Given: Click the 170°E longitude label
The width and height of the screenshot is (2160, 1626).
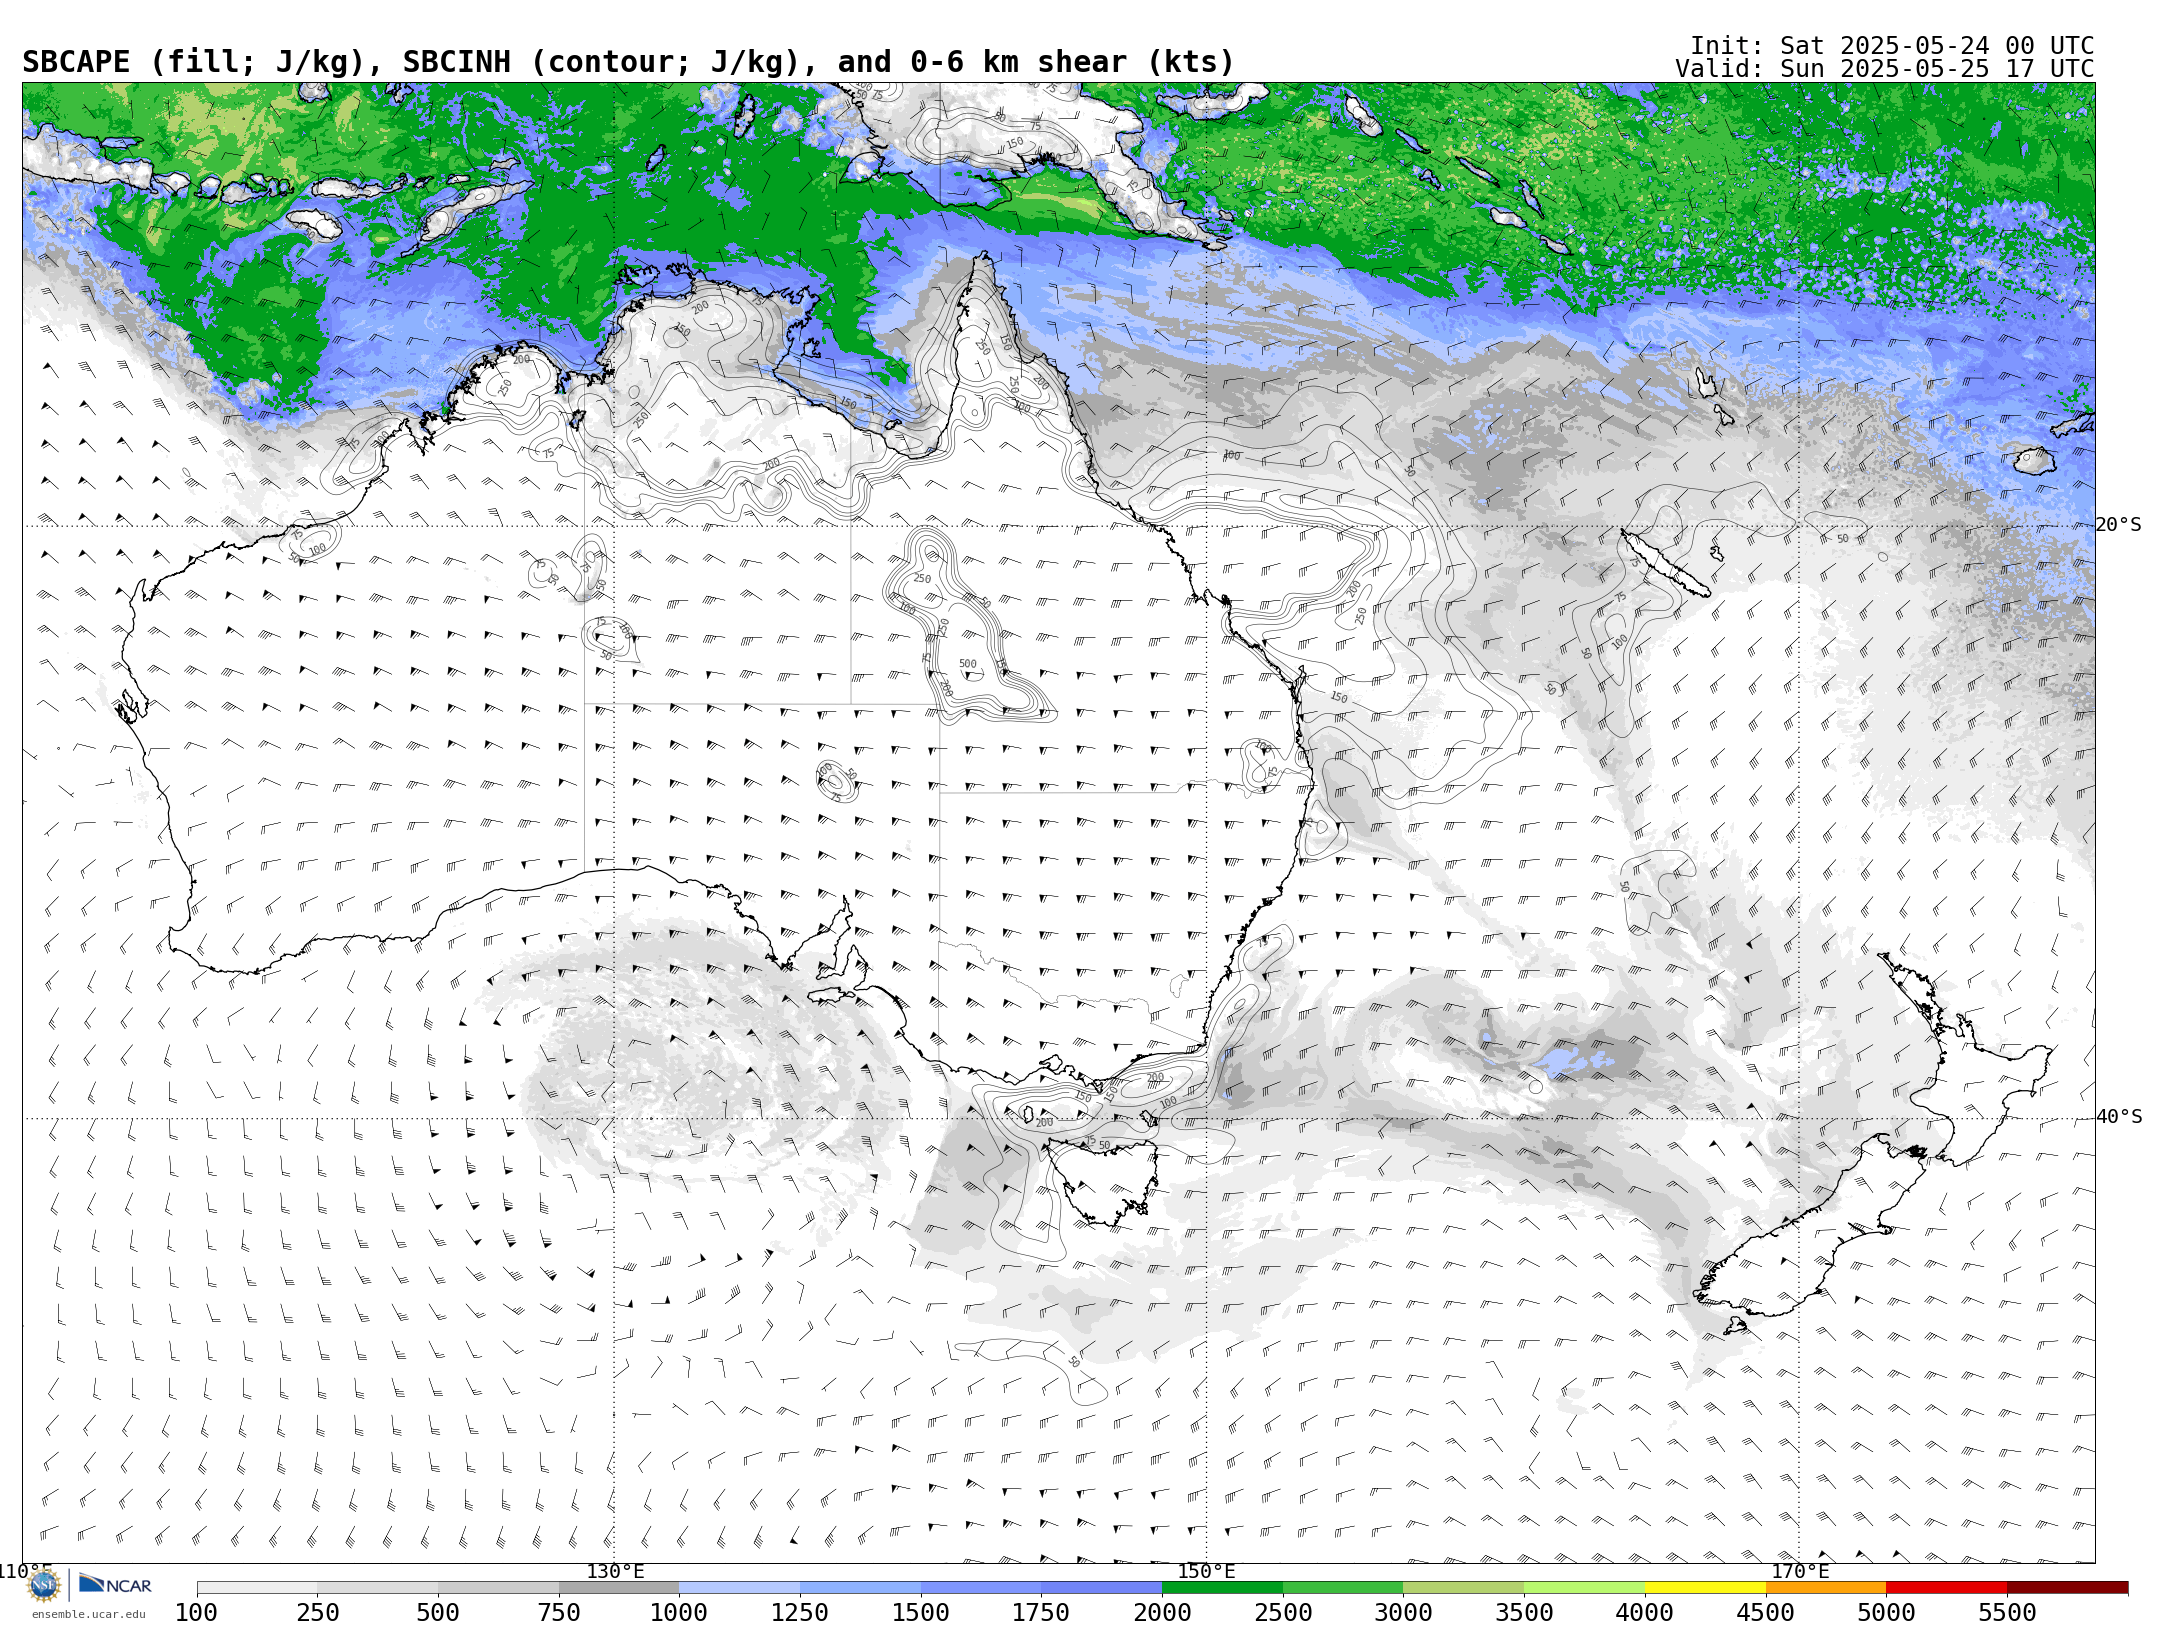Looking at the screenshot, I should [x=1799, y=1571].
